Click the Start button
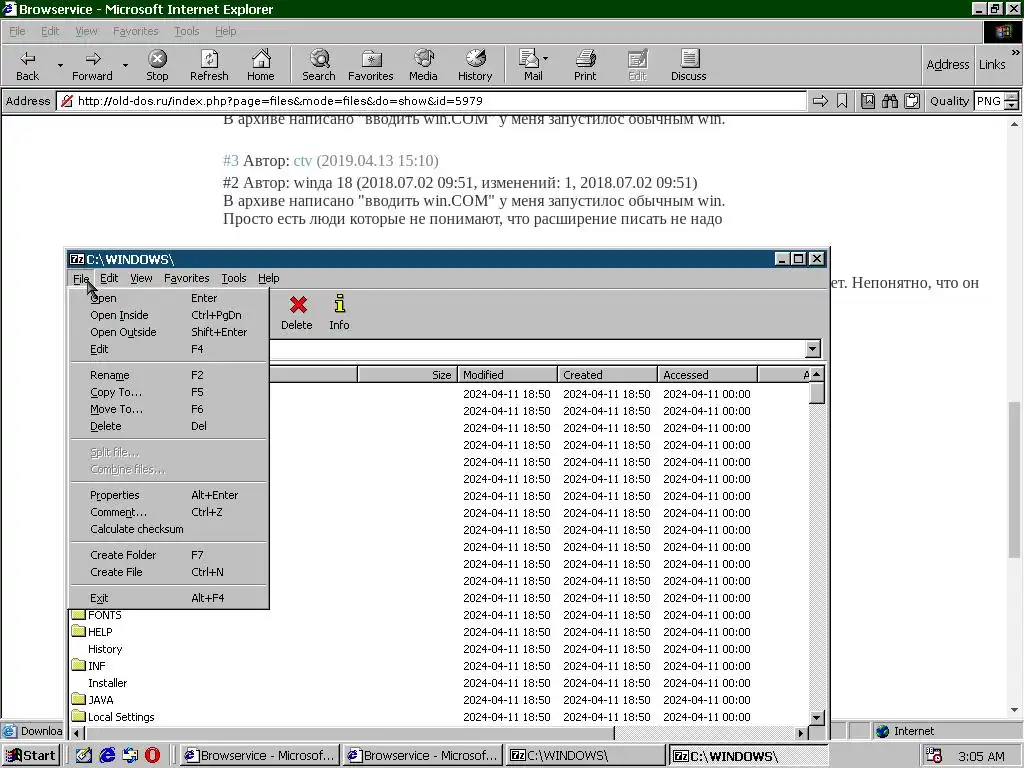Image resolution: width=1024 pixels, height=768 pixels. [31, 756]
